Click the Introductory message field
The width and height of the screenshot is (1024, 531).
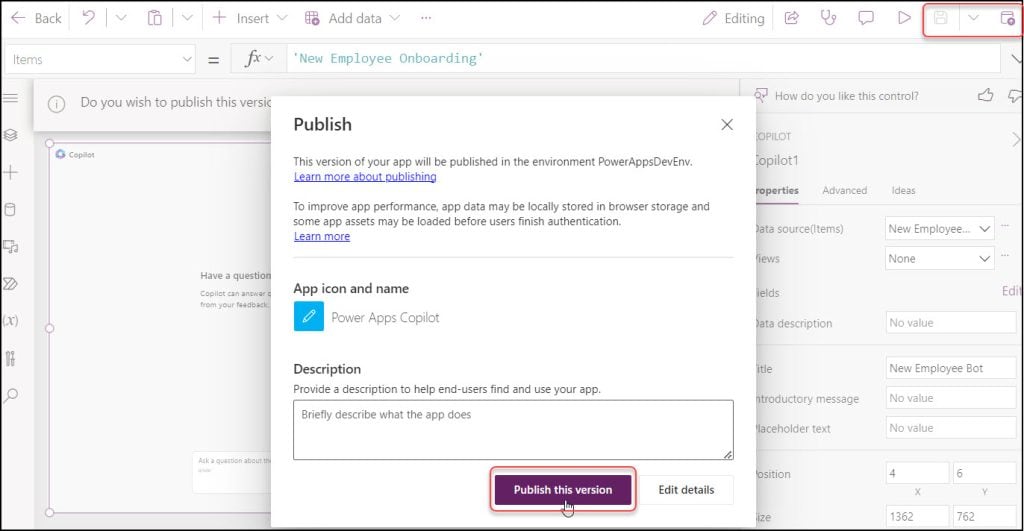[951, 398]
